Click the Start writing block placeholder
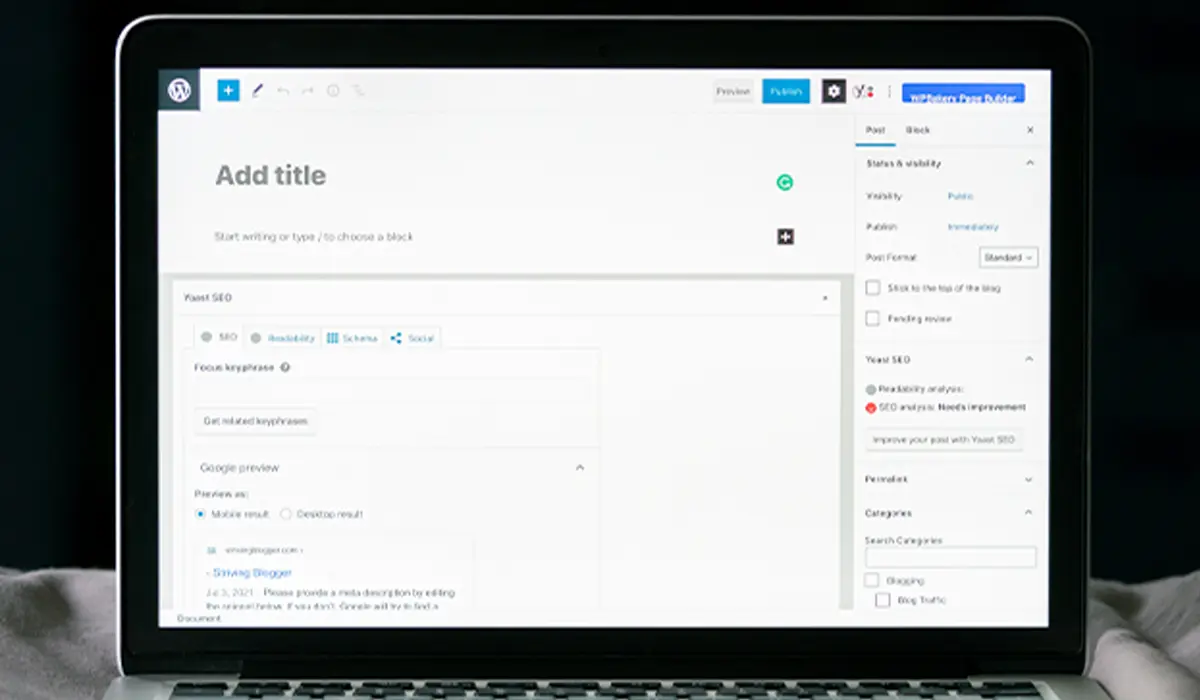Image resolution: width=1200 pixels, height=700 pixels. point(314,237)
